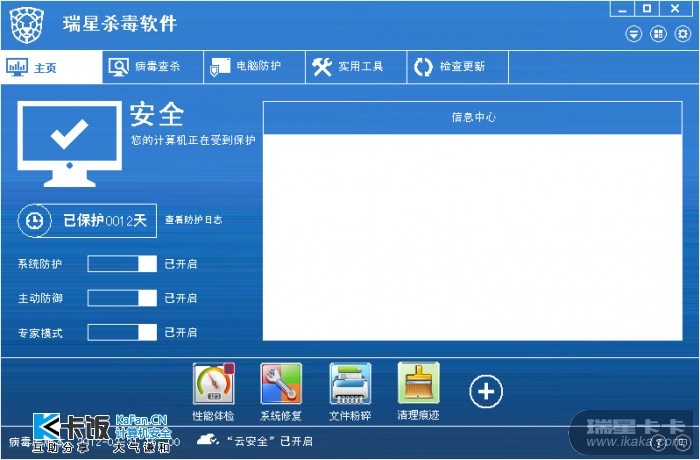Open the 查看防护日志 protection log link
The height and width of the screenshot is (460, 700).
coord(193,220)
